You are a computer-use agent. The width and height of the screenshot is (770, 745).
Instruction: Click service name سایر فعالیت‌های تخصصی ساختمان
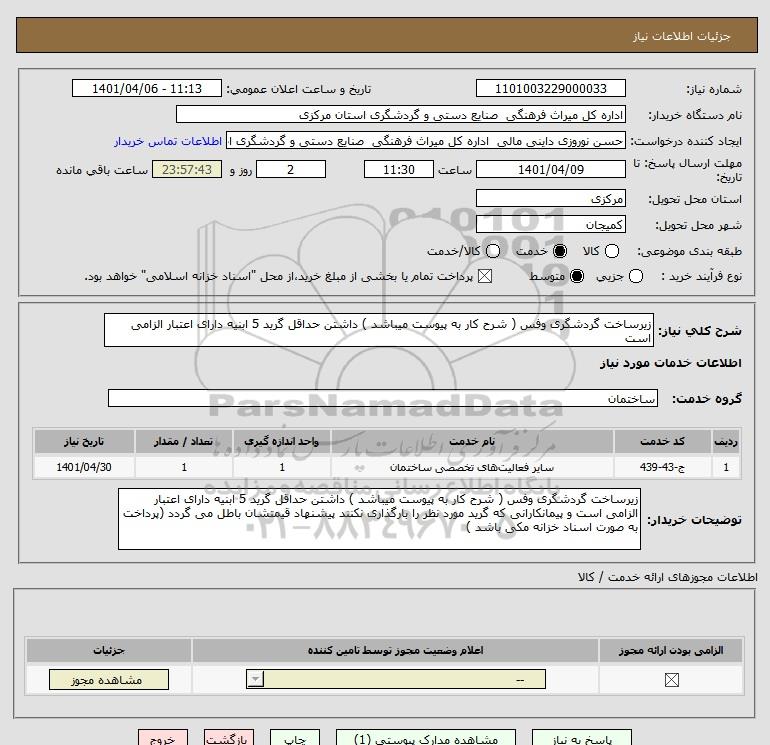tap(472, 467)
